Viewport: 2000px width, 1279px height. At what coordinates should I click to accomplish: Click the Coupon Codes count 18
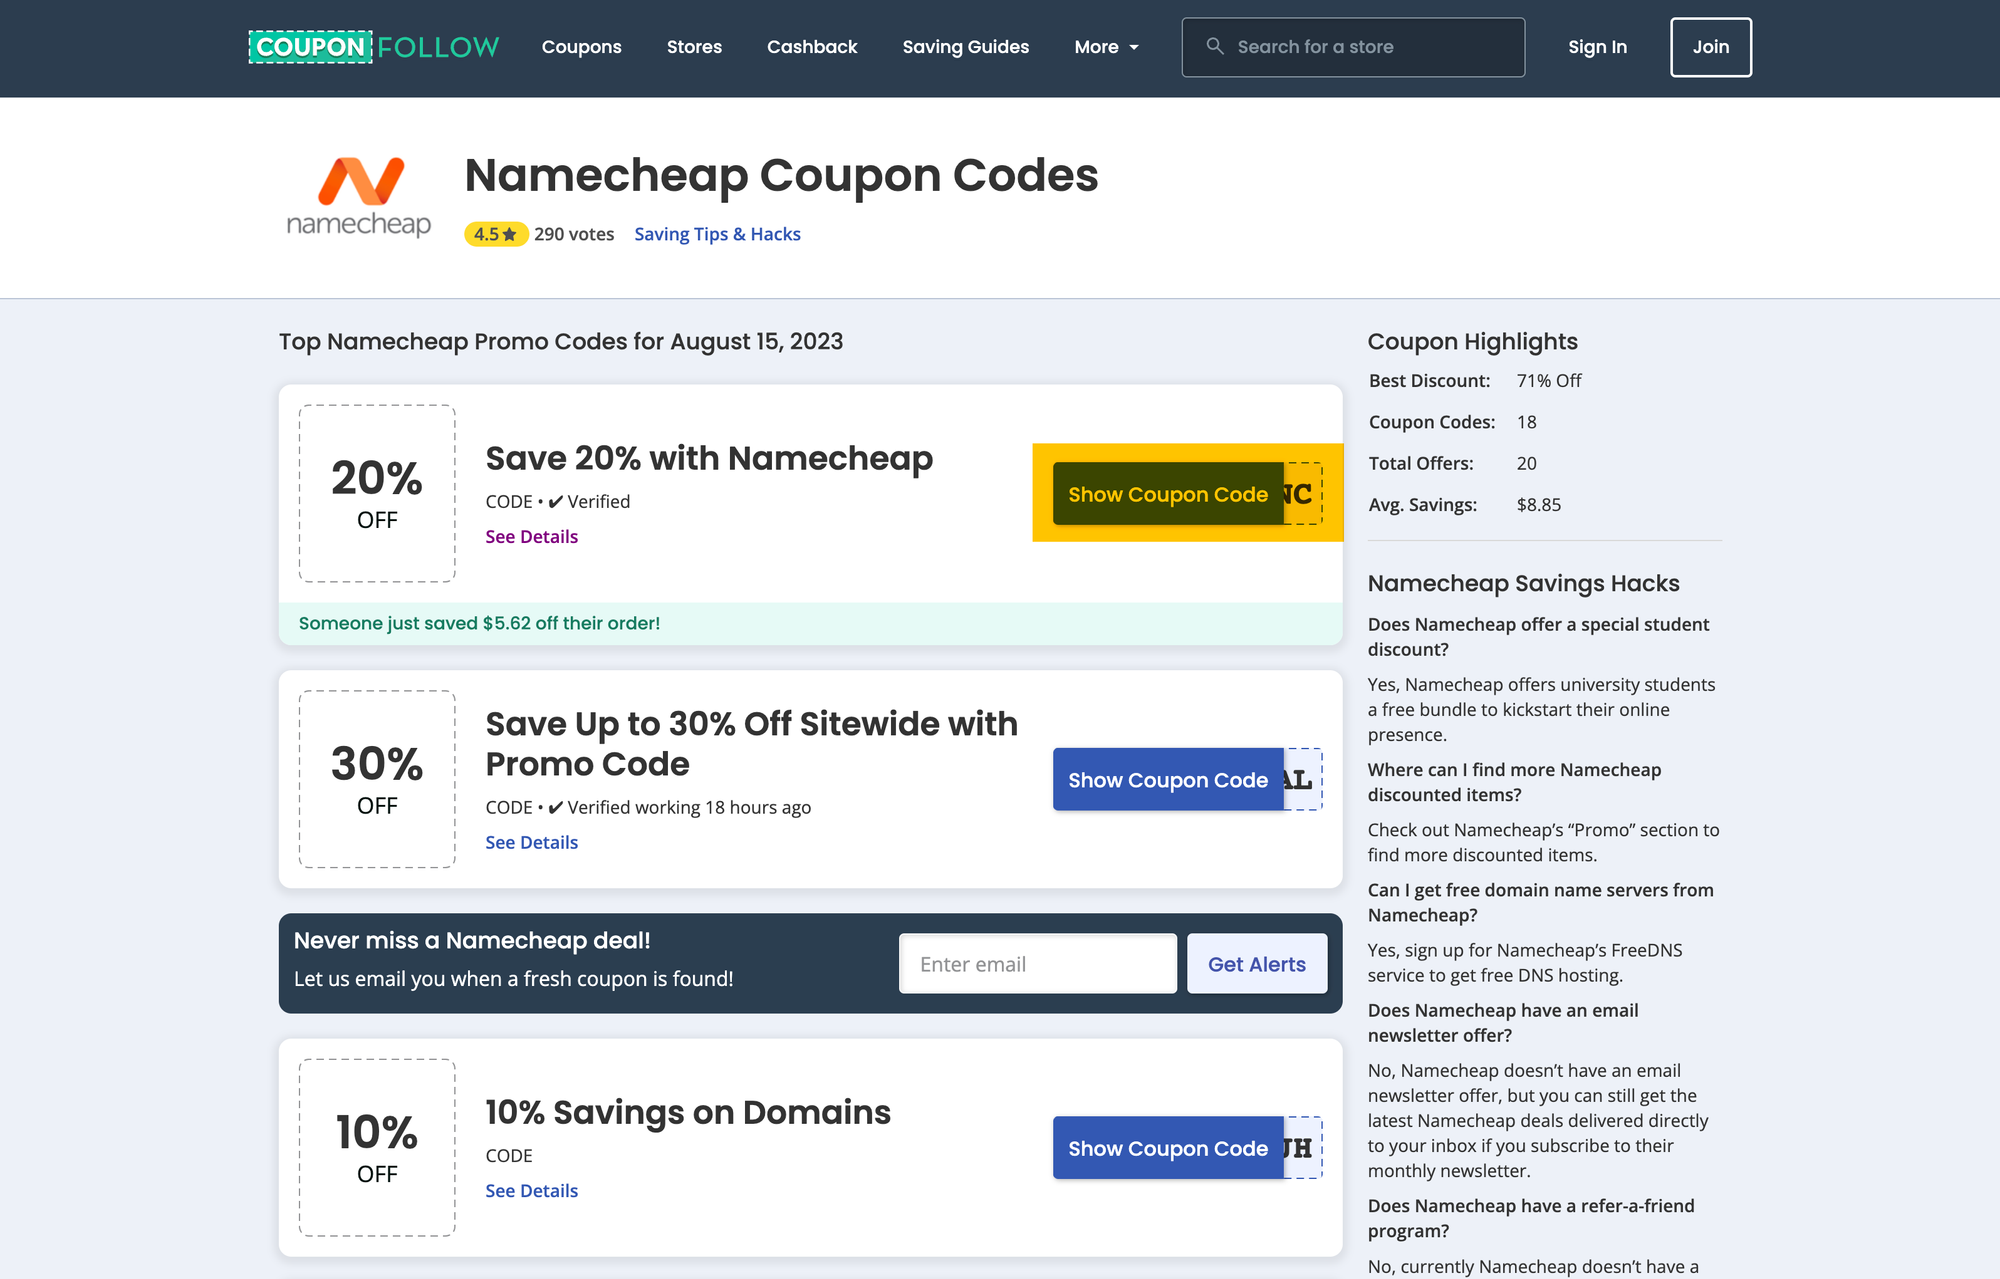pos(1526,422)
